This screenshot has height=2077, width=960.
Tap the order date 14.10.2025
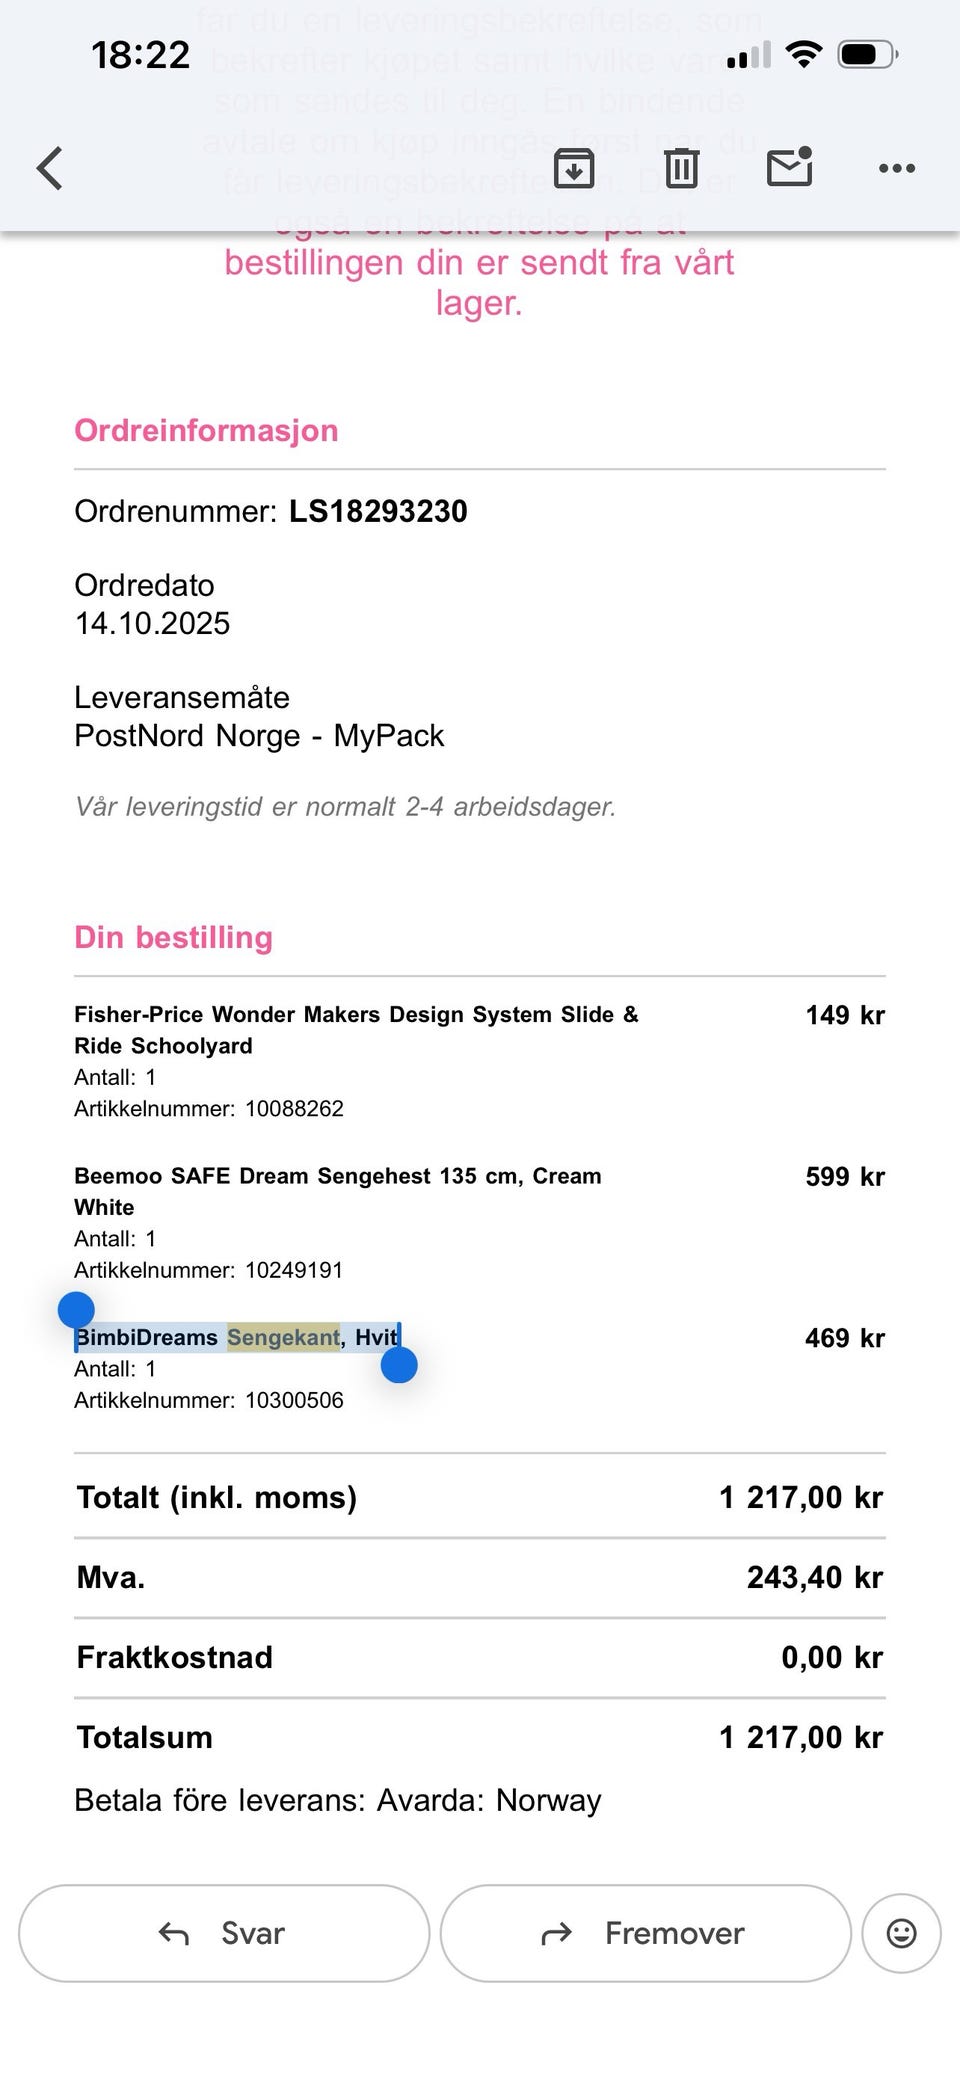[x=152, y=623]
